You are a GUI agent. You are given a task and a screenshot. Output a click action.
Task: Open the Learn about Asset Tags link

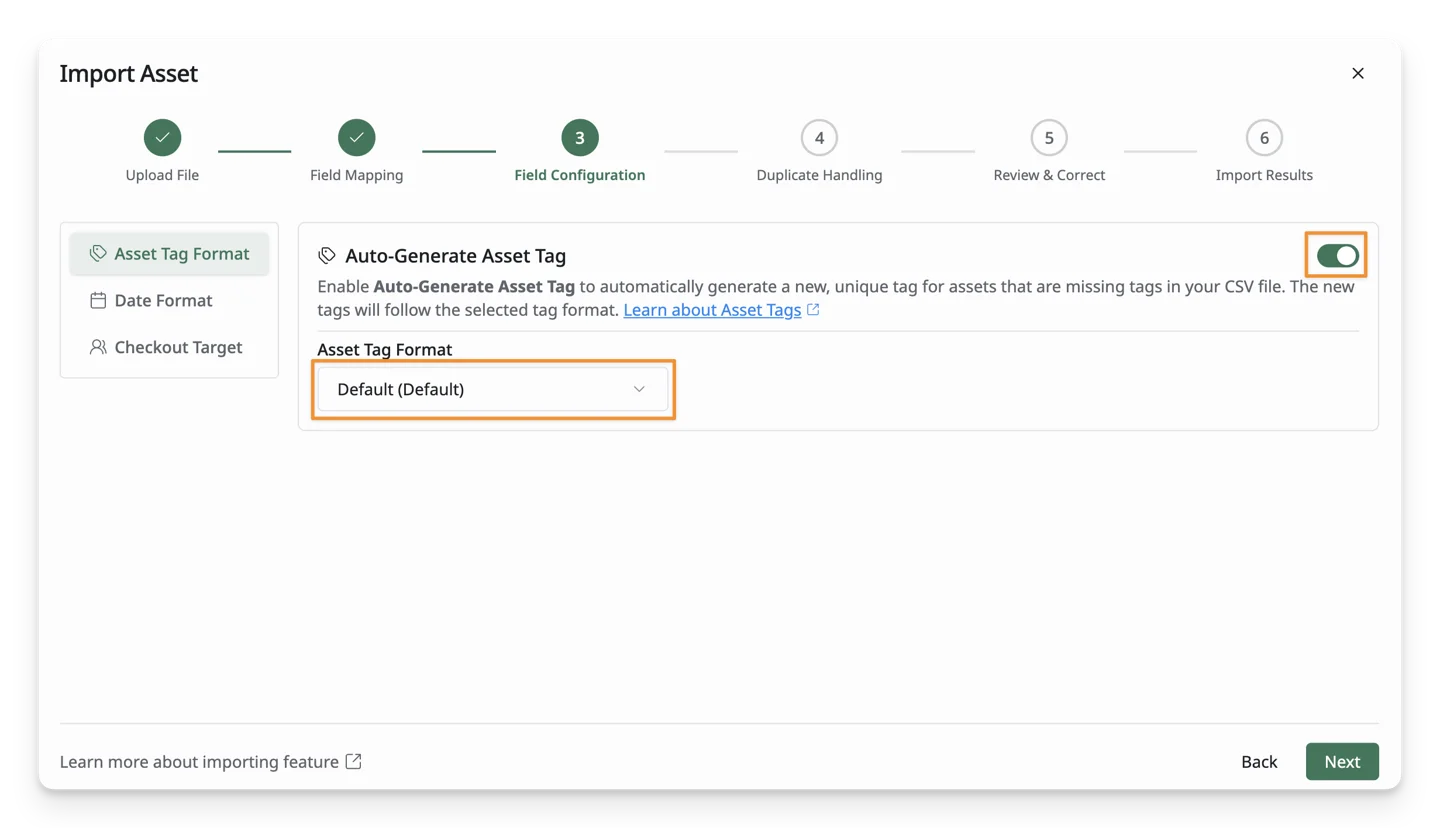(712, 310)
